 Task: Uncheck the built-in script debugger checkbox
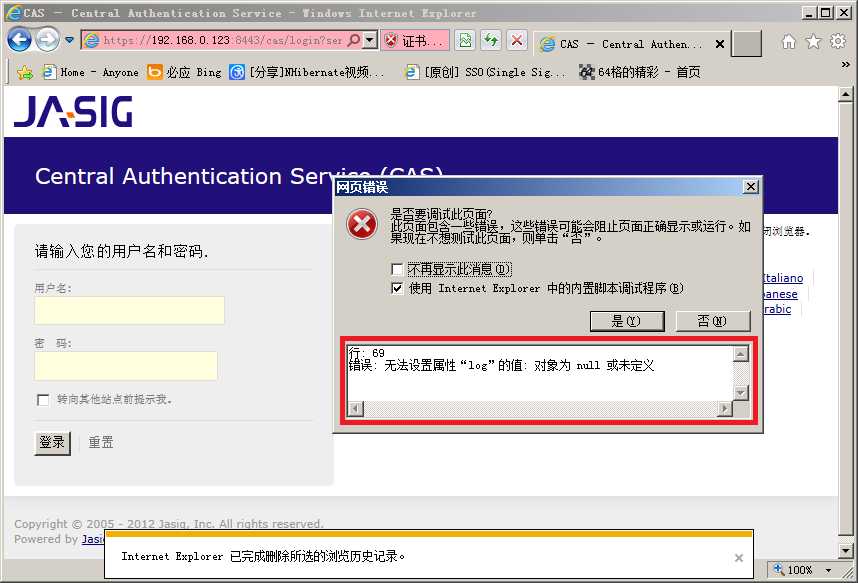pos(397,288)
